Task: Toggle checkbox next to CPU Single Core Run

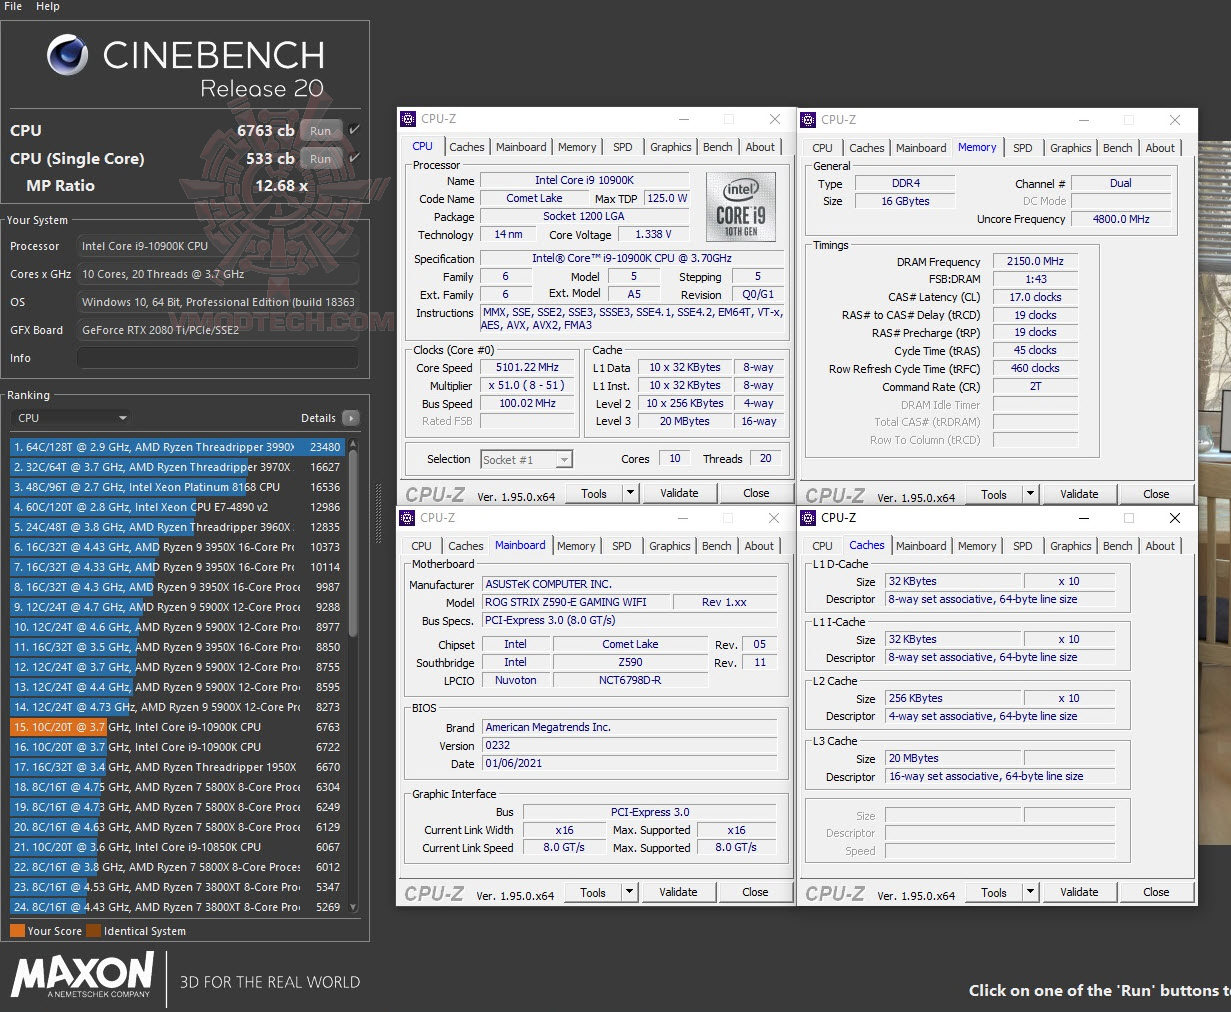Action: (354, 158)
